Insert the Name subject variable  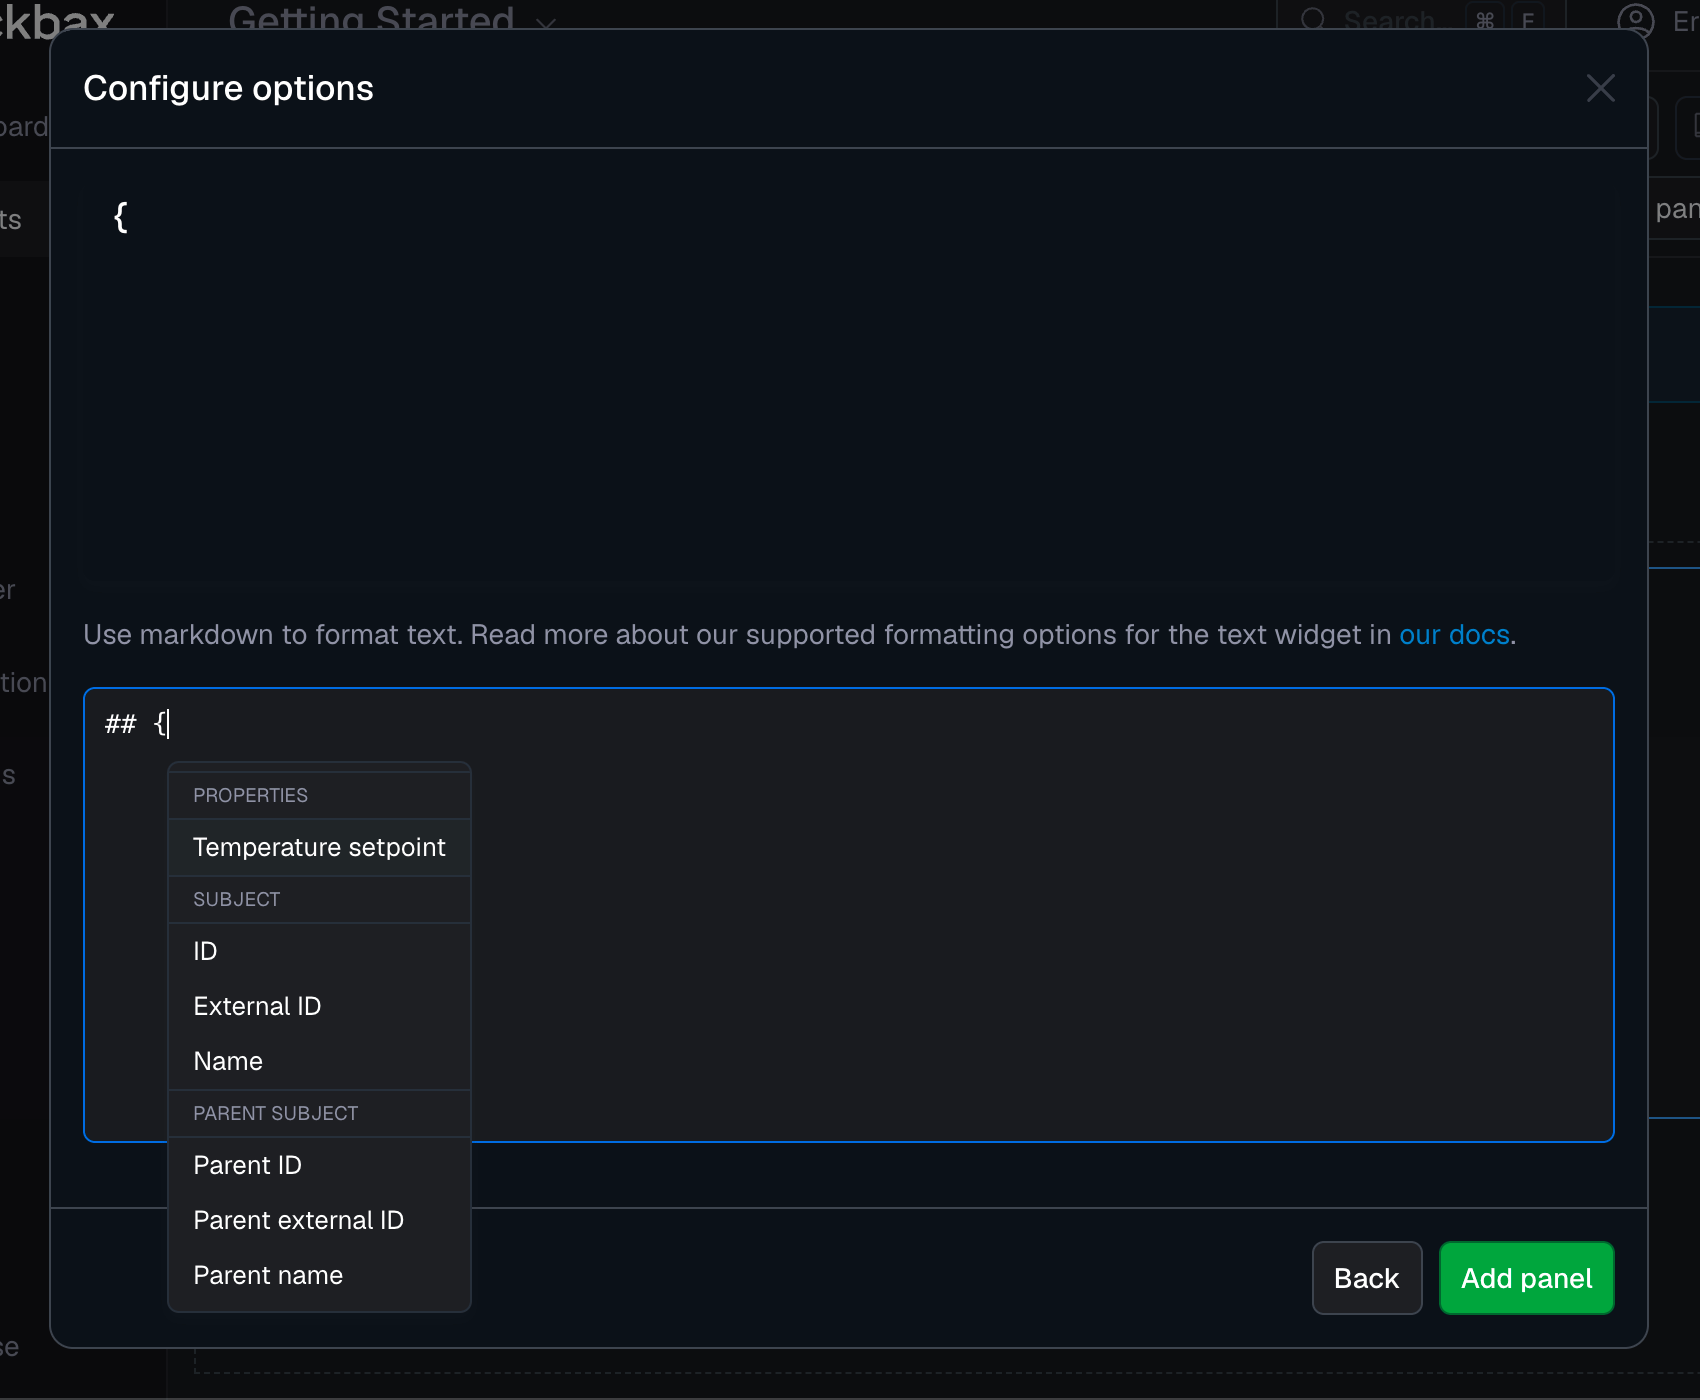point(319,1061)
